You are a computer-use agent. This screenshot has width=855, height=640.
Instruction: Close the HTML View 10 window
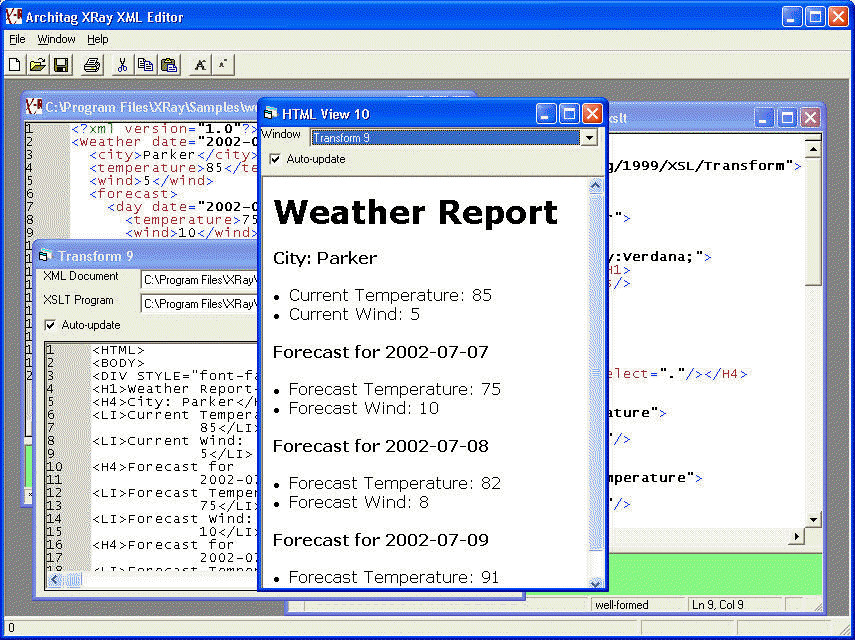pyautogui.click(x=592, y=114)
